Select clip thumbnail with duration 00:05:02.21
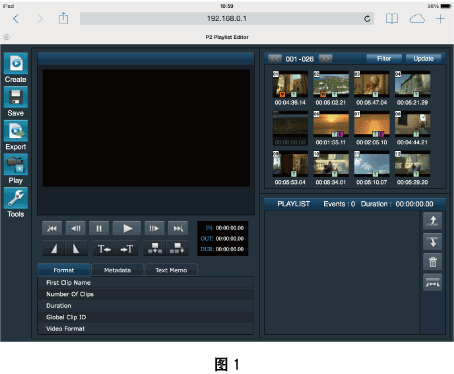Viewport: 454px width, 374px height. click(331, 84)
